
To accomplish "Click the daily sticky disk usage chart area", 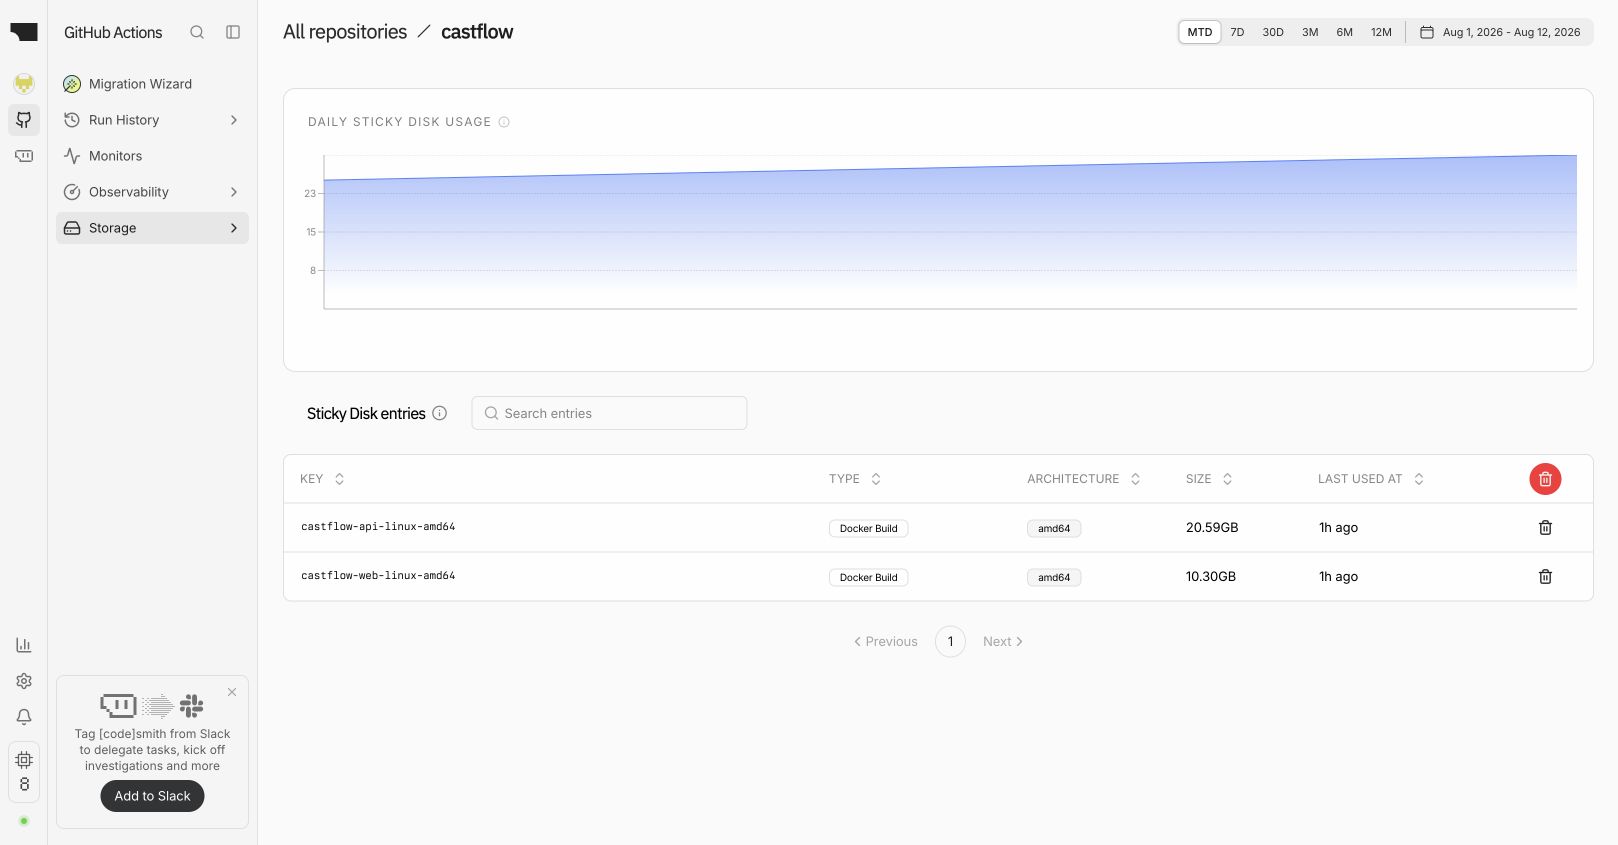I will 950,232.
